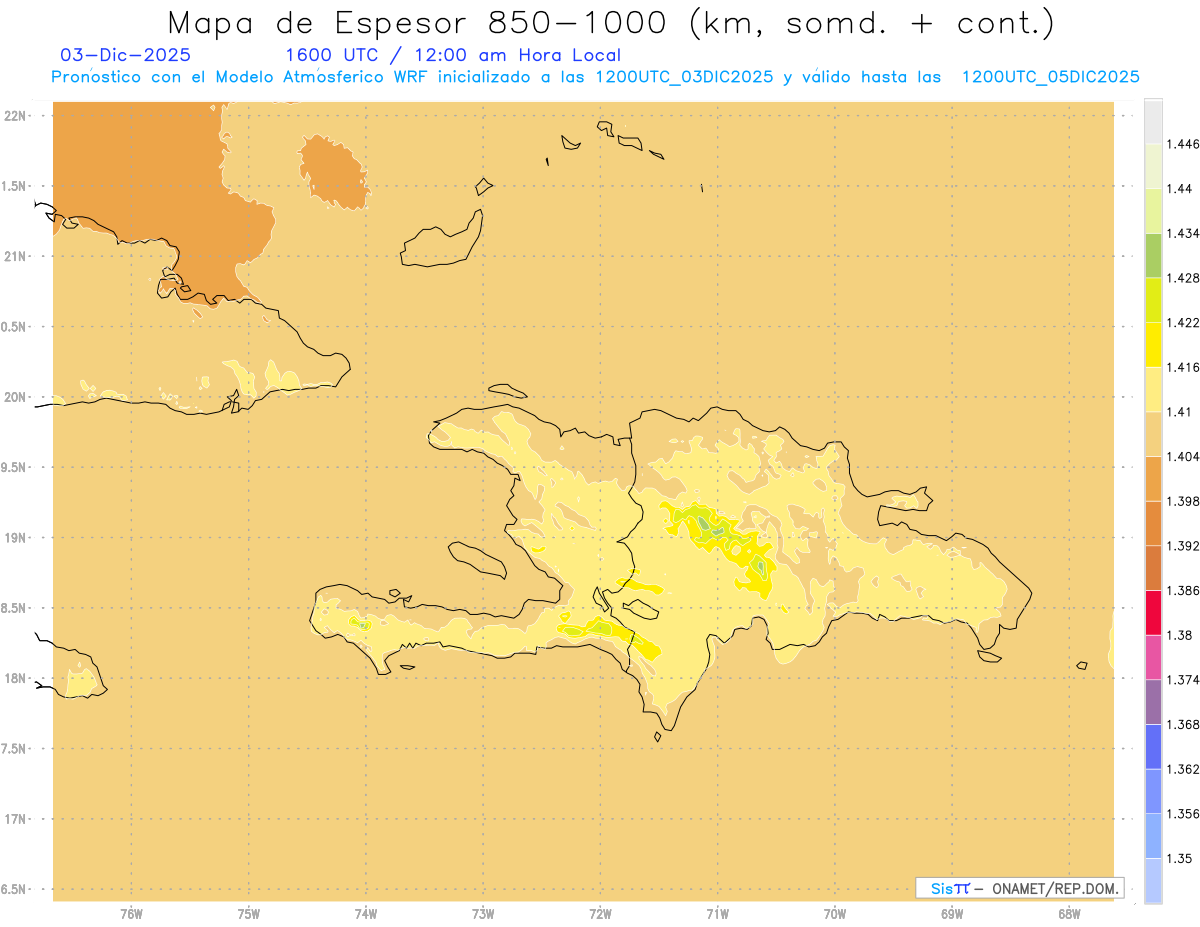The width and height of the screenshot is (1200, 927).
Task: Pick the pink swatch between 1.374 and 1.38
Action: (x=1153, y=657)
